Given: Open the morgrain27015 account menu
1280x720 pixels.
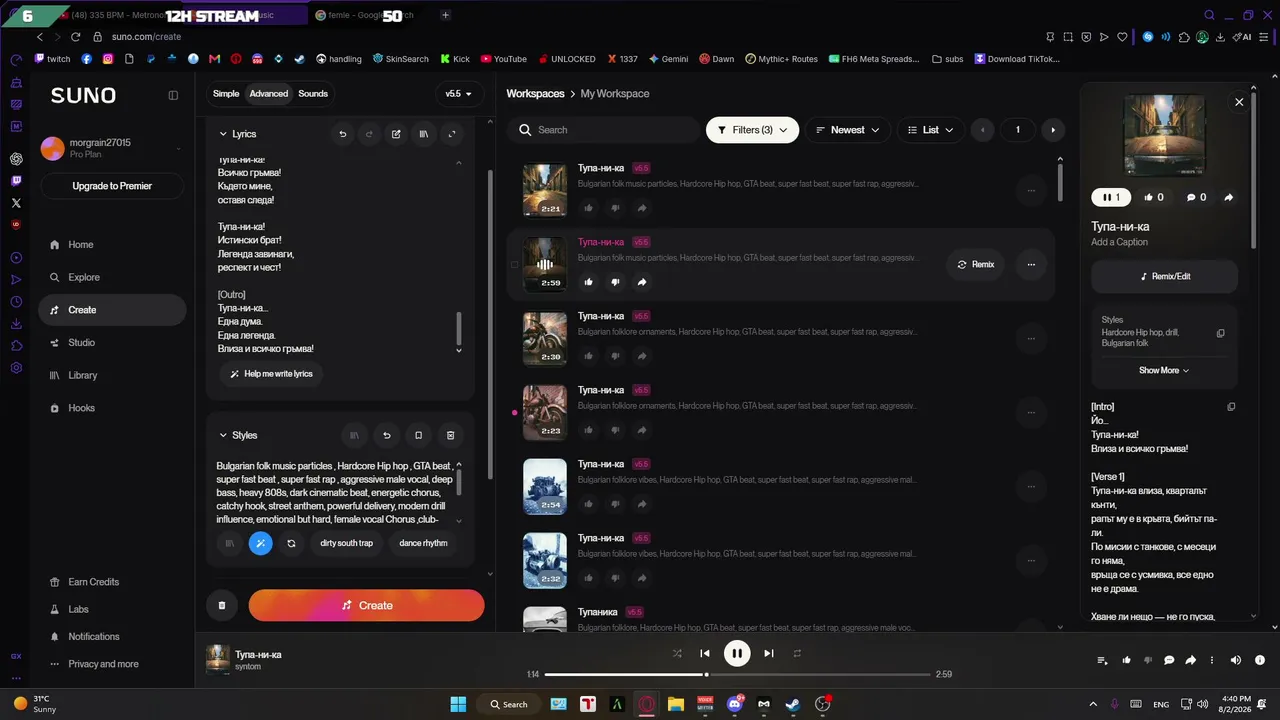Looking at the screenshot, I should (x=112, y=149).
